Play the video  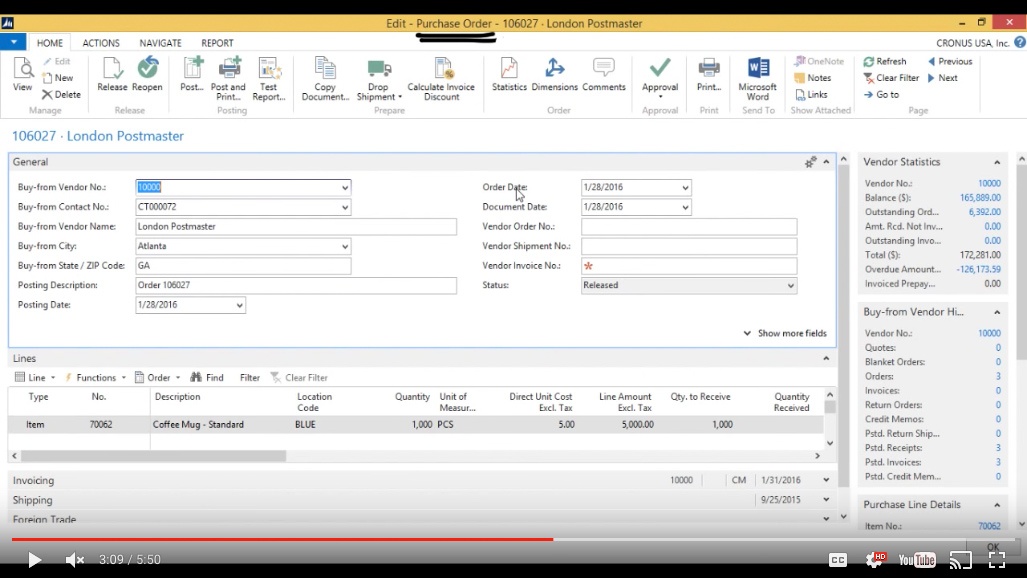click(x=34, y=560)
